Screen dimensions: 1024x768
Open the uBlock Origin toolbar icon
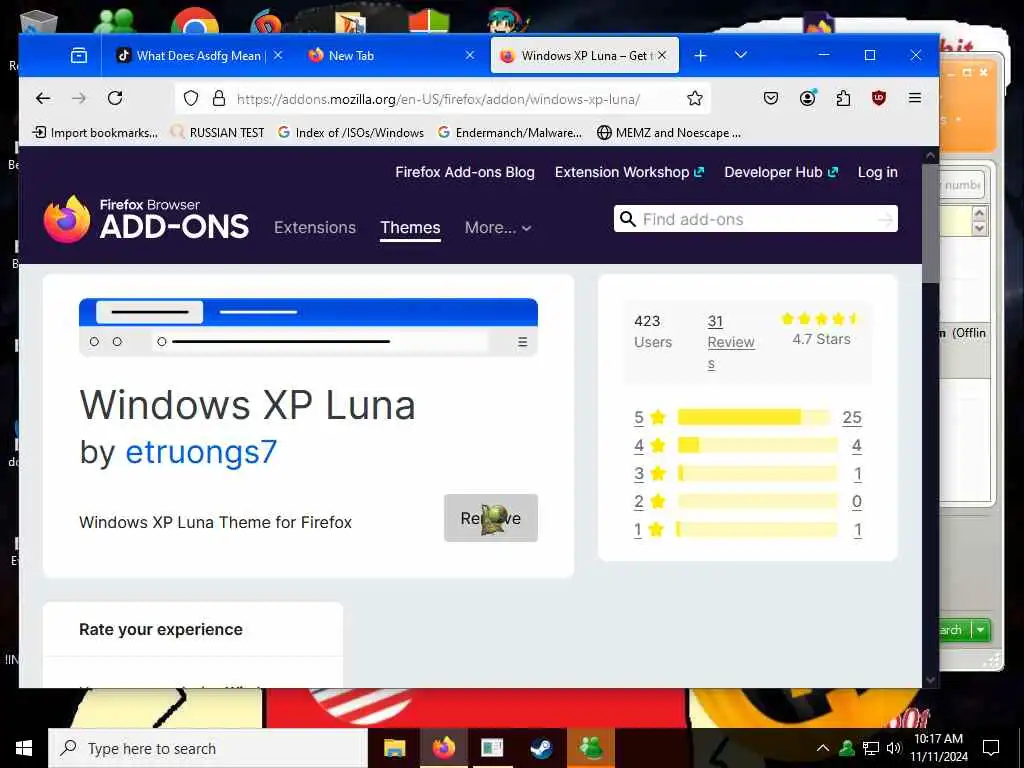(879, 99)
